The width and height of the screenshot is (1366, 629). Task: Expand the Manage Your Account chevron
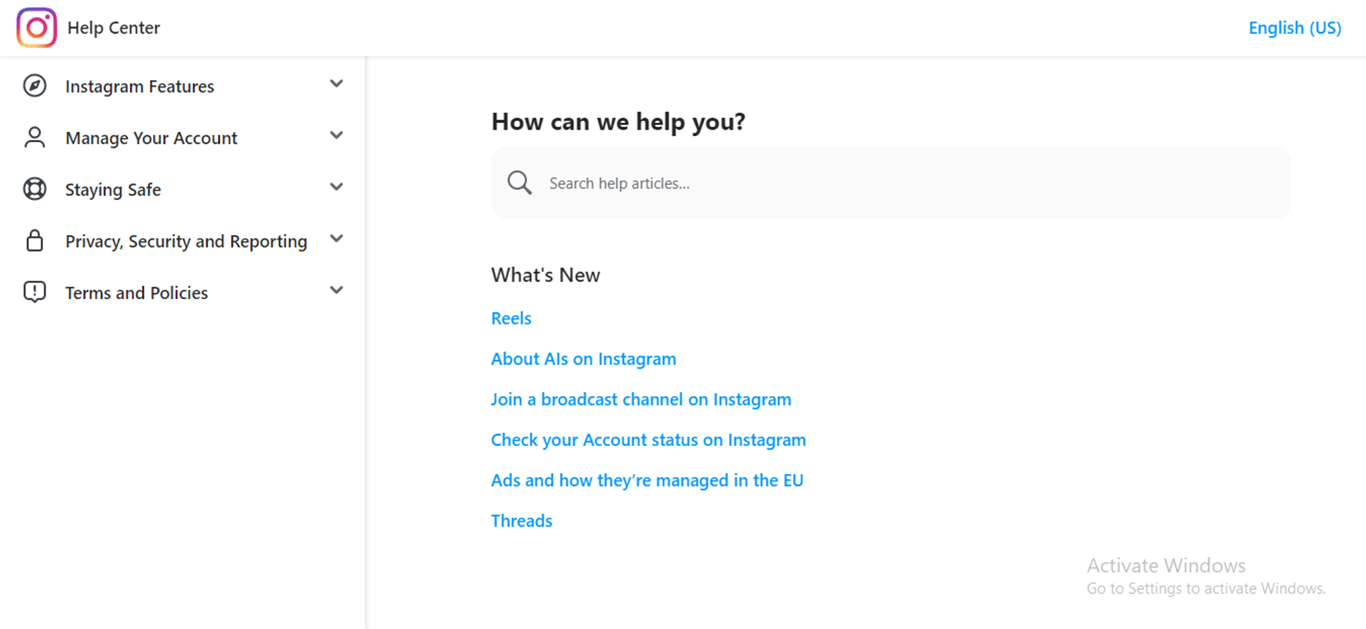336,136
